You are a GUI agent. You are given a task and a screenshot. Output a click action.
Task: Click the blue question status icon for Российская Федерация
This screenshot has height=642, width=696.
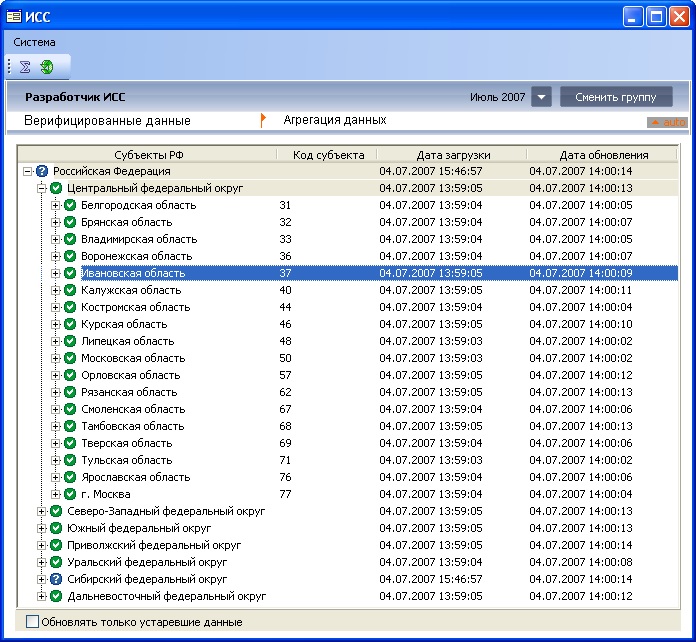pos(42,171)
